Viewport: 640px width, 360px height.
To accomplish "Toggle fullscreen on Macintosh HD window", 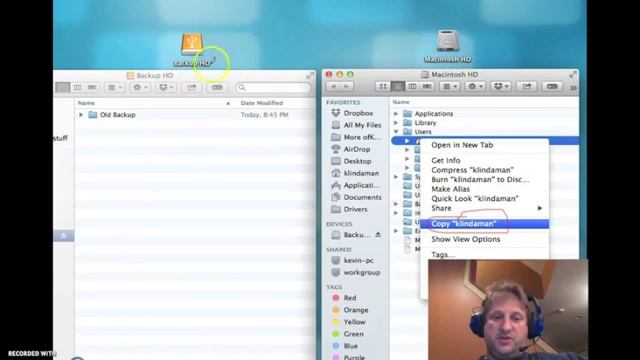I will pos(573,74).
